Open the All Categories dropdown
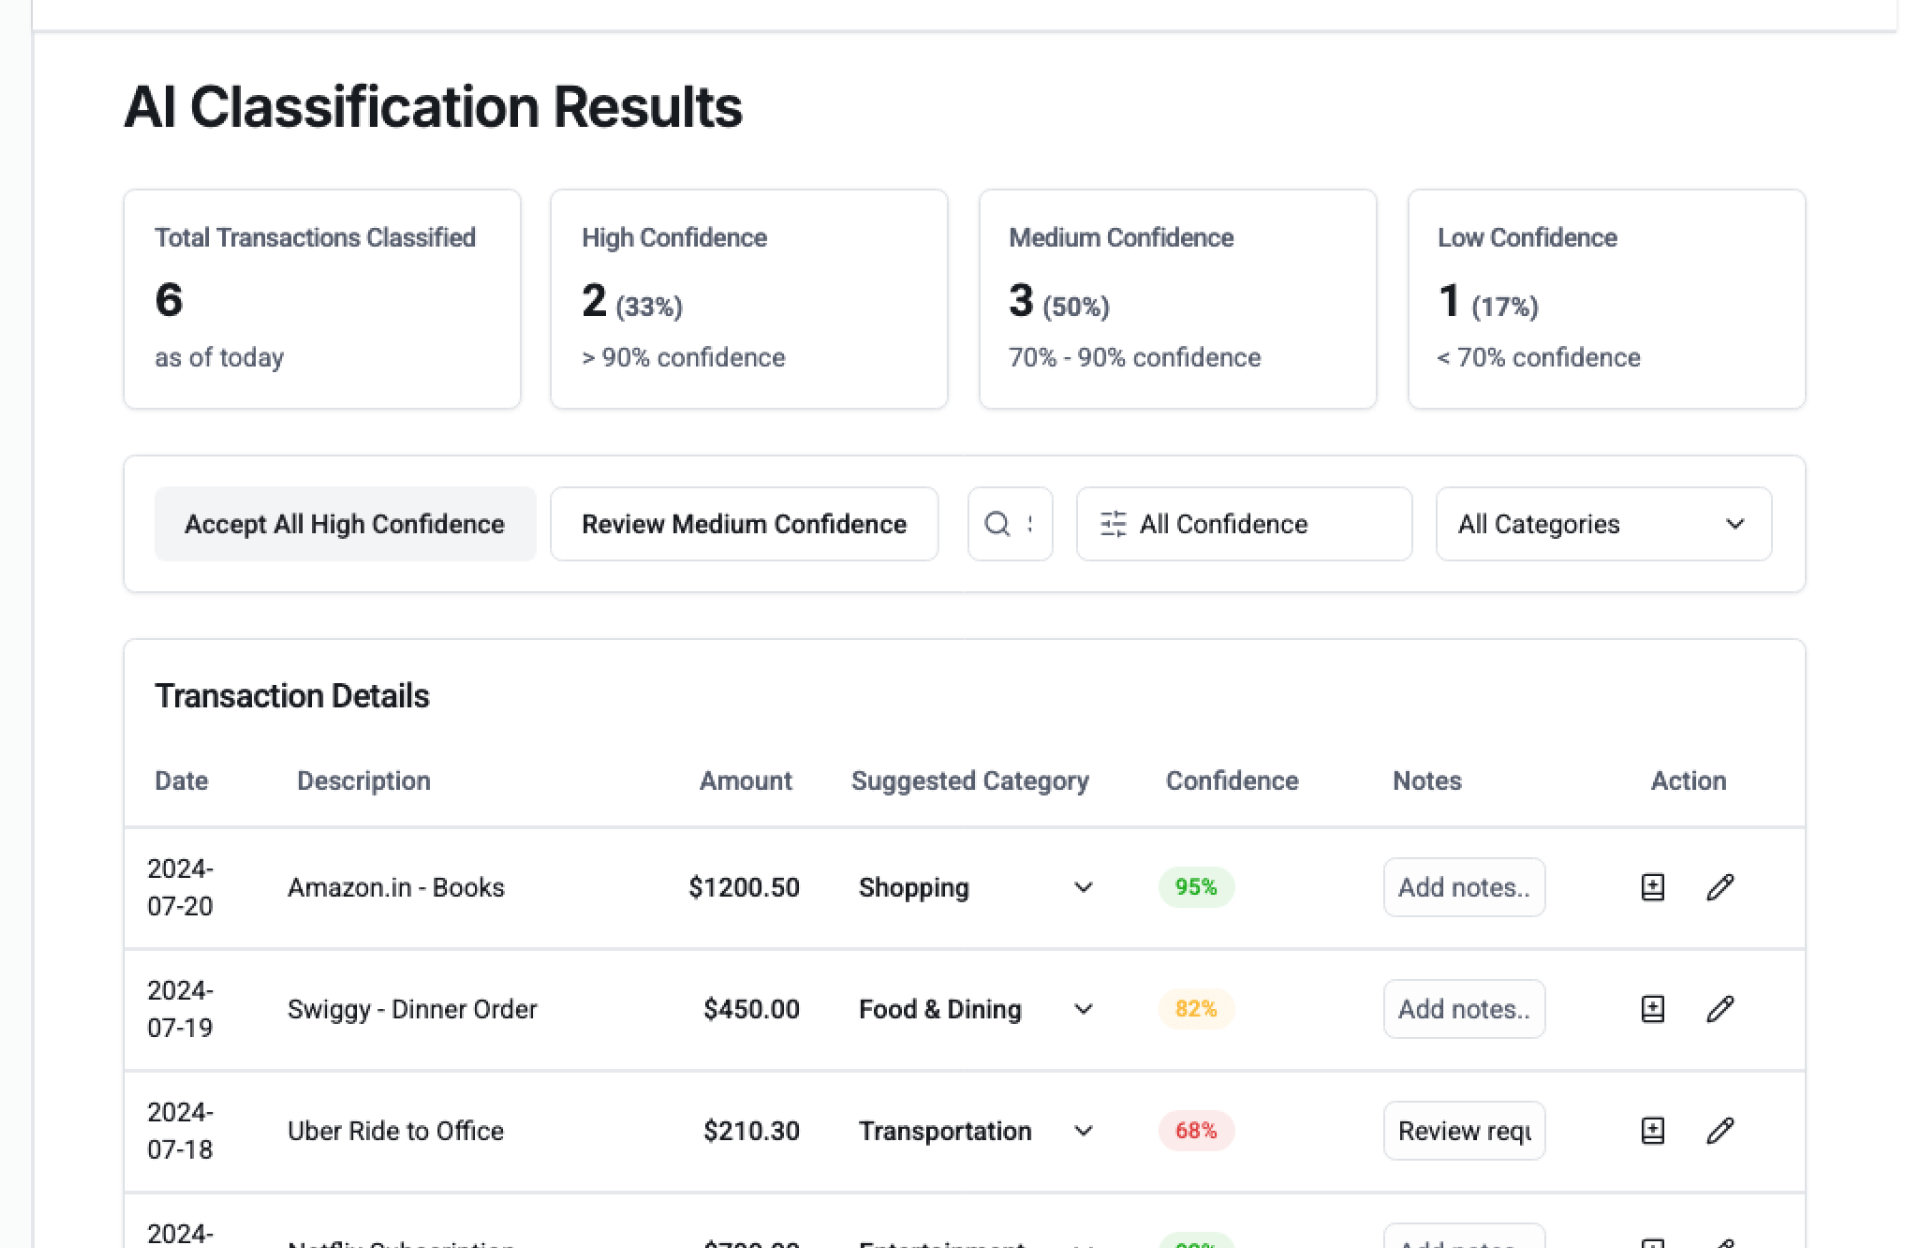The height and width of the screenshot is (1248, 1920). coord(1603,524)
